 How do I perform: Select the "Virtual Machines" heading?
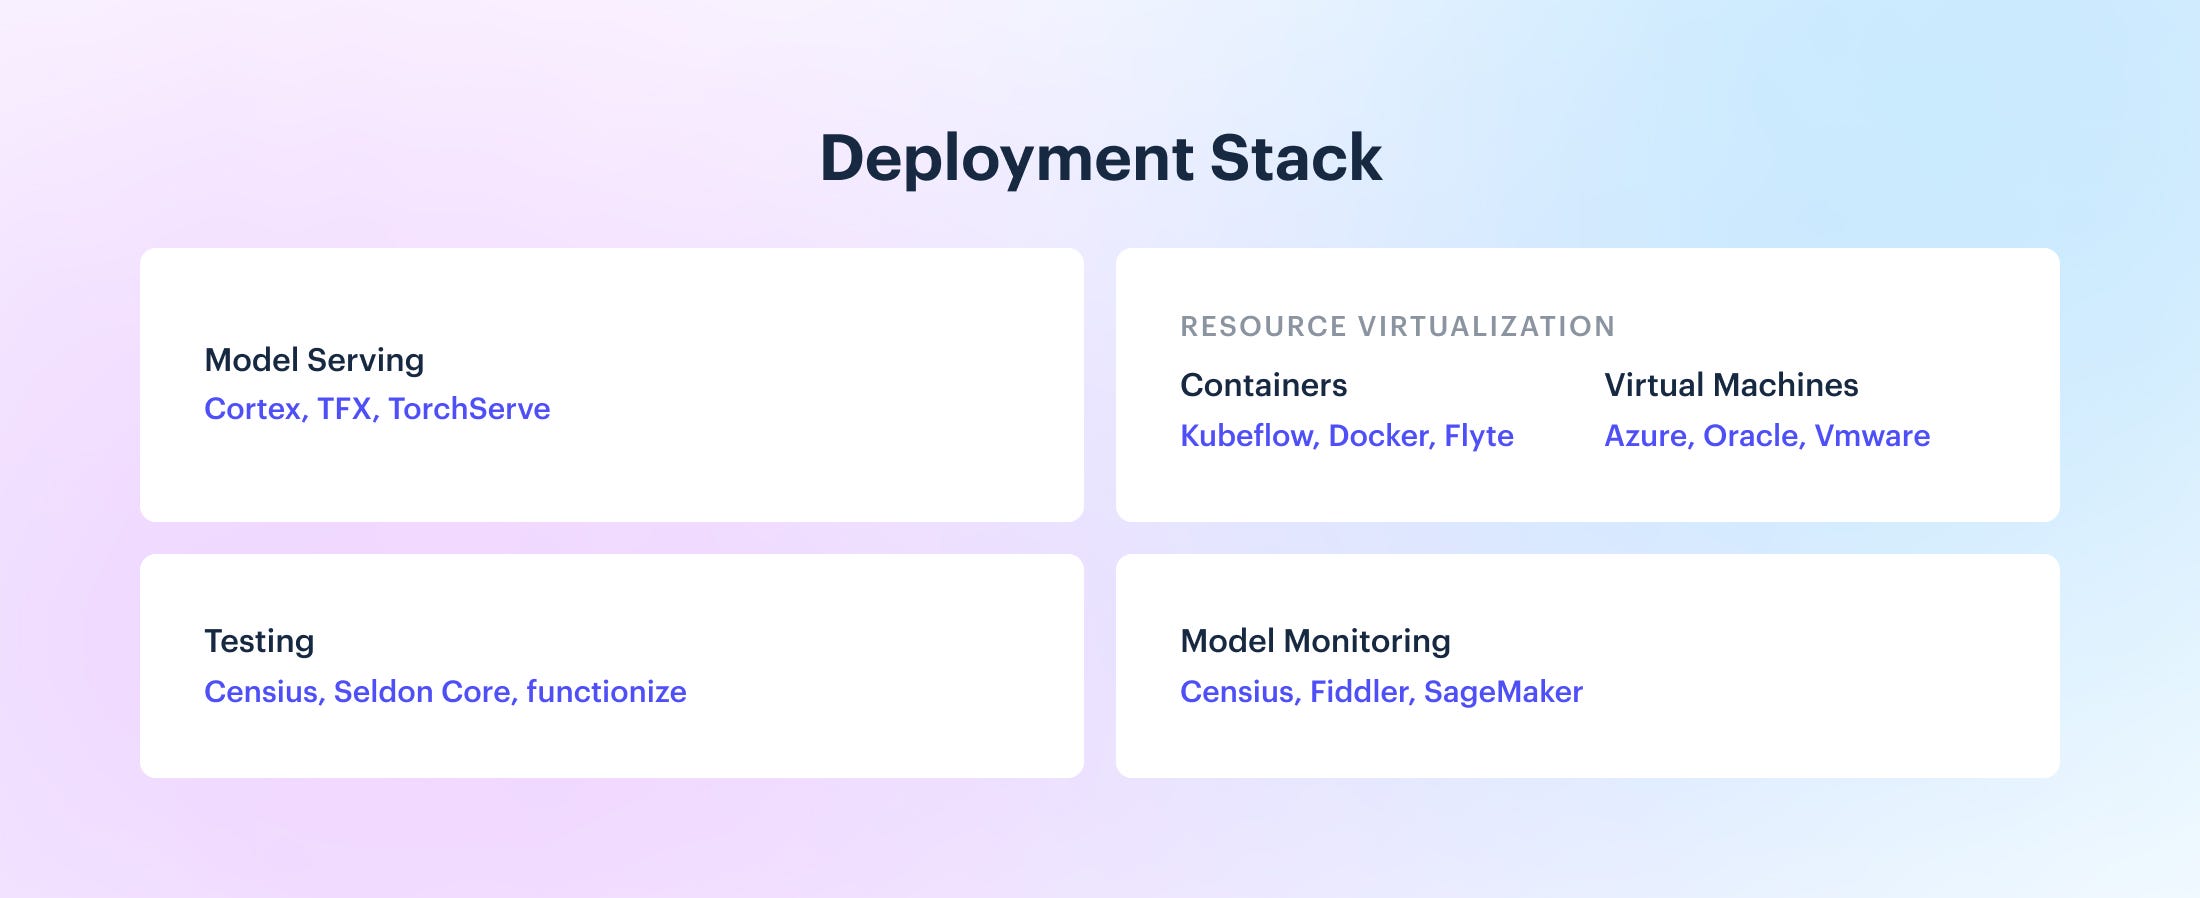click(x=1731, y=385)
